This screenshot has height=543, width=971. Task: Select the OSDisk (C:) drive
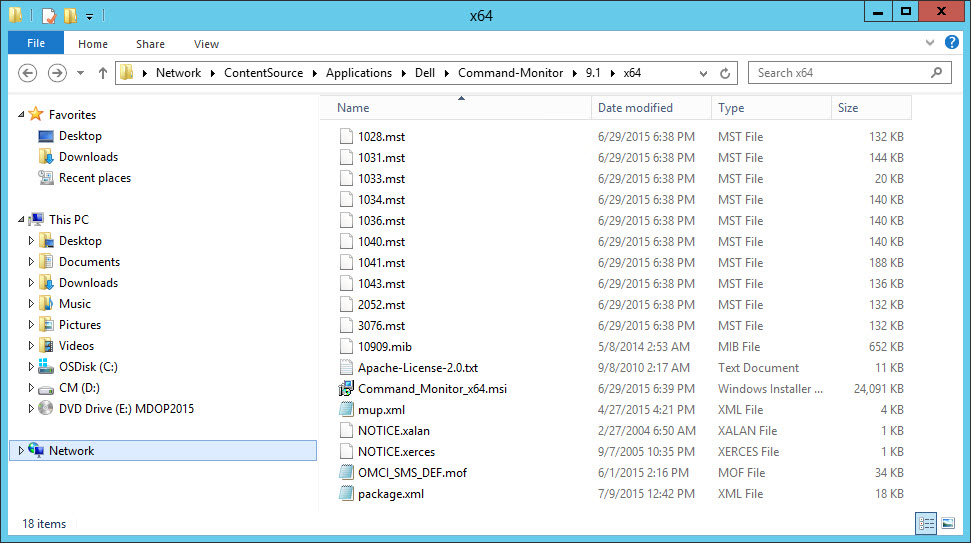coord(88,367)
